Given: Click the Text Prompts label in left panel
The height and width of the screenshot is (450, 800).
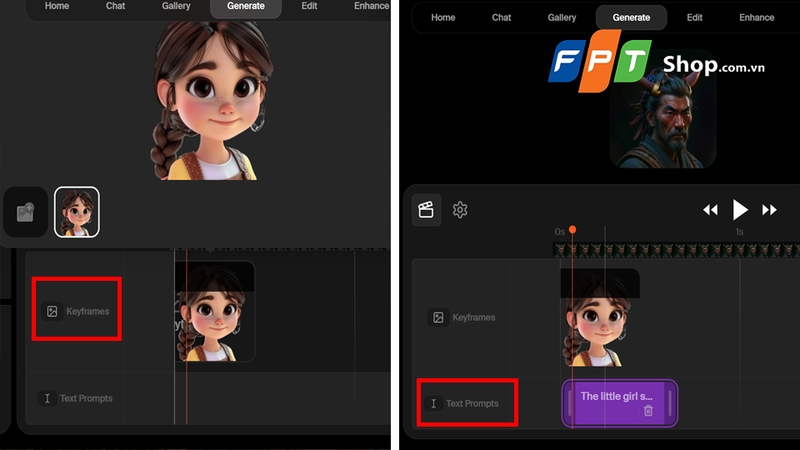Looking at the screenshot, I should click(86, 398).
